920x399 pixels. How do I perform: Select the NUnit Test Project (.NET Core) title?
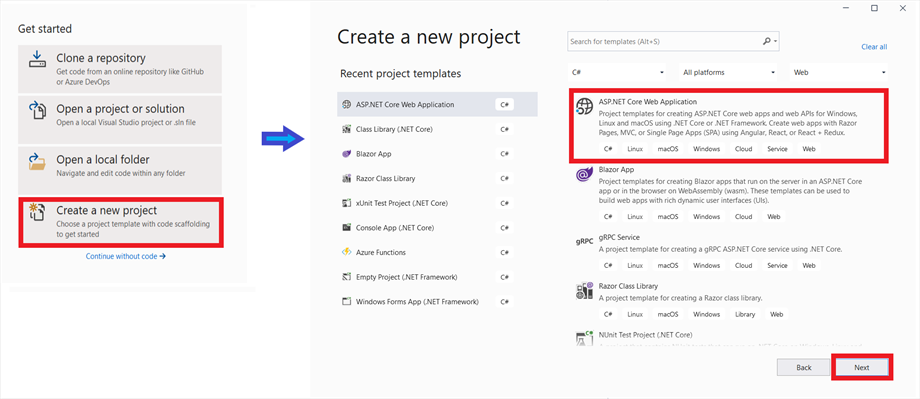645,334
